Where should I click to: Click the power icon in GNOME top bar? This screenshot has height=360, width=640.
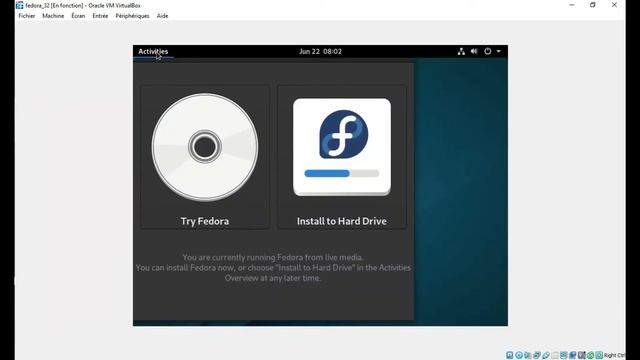(x=488, y=51)
